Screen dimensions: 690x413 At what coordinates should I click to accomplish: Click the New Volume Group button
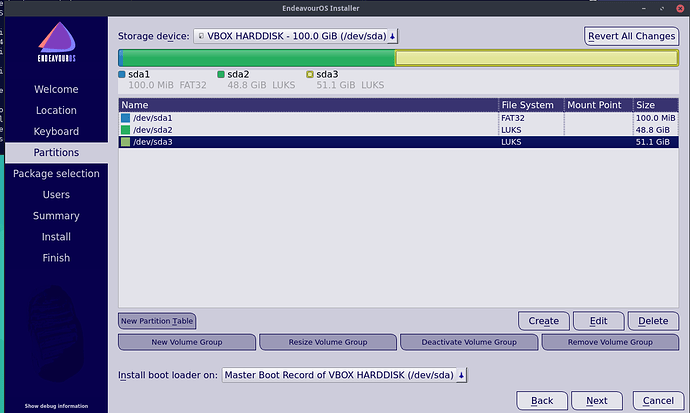[x=187, y=342]
